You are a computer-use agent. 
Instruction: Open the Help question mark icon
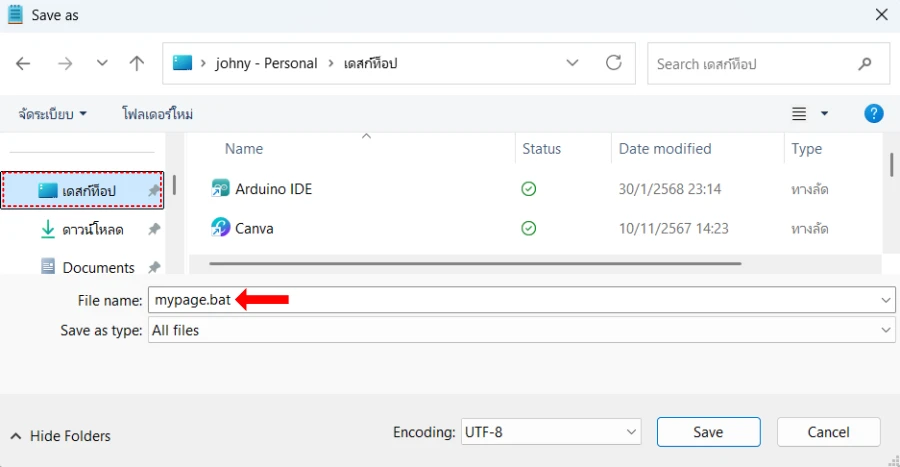pos(873,114)
